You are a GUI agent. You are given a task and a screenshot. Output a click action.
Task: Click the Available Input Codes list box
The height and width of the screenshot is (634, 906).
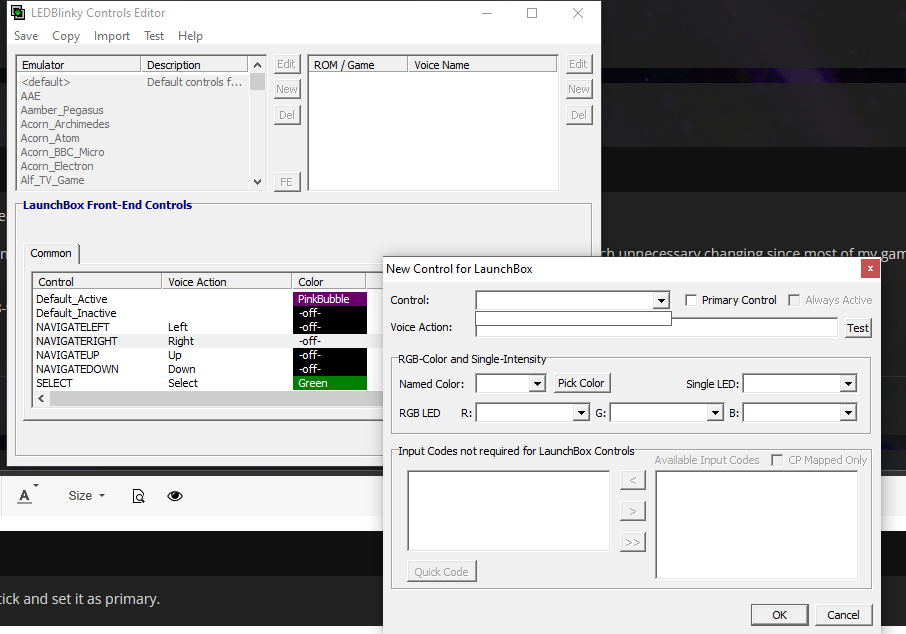tap(757, 524)
